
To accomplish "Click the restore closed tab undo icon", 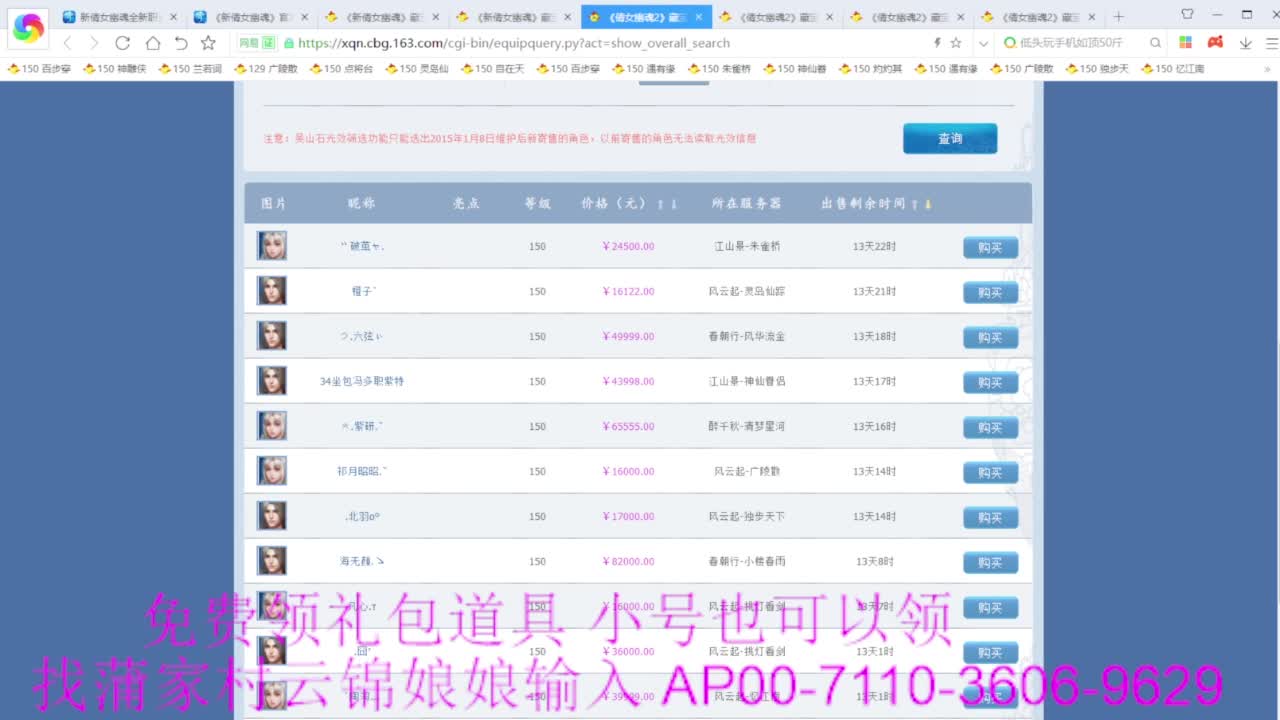I will (x=180, y=43).
